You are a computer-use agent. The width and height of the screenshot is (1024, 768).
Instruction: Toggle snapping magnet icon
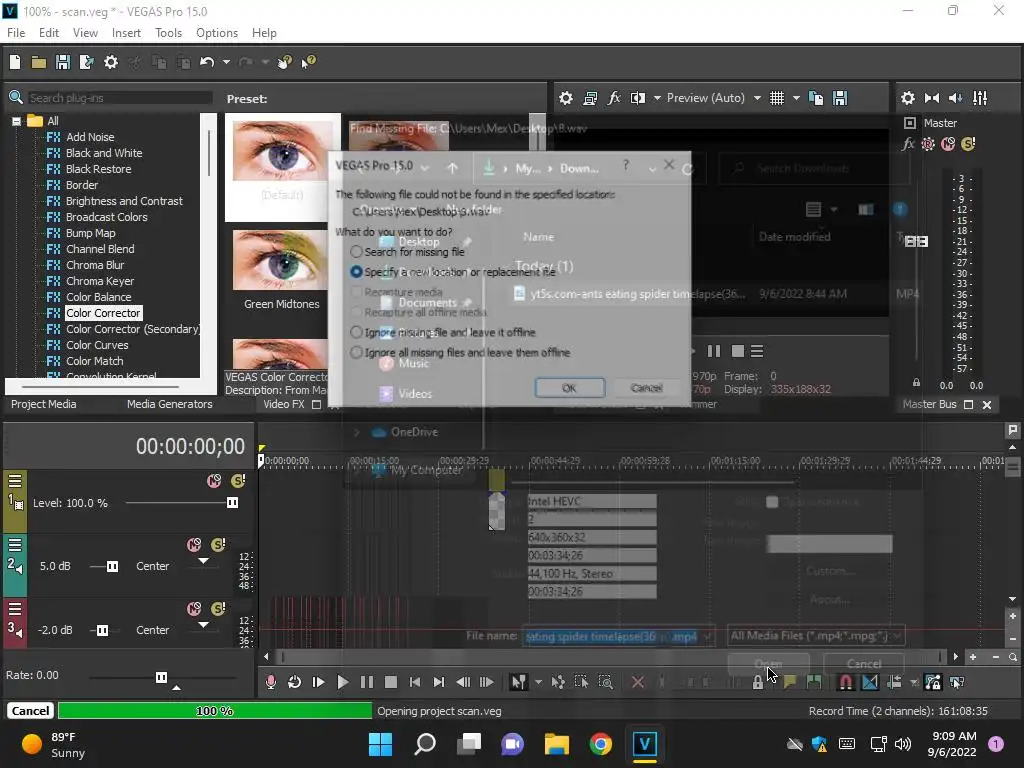846,682
